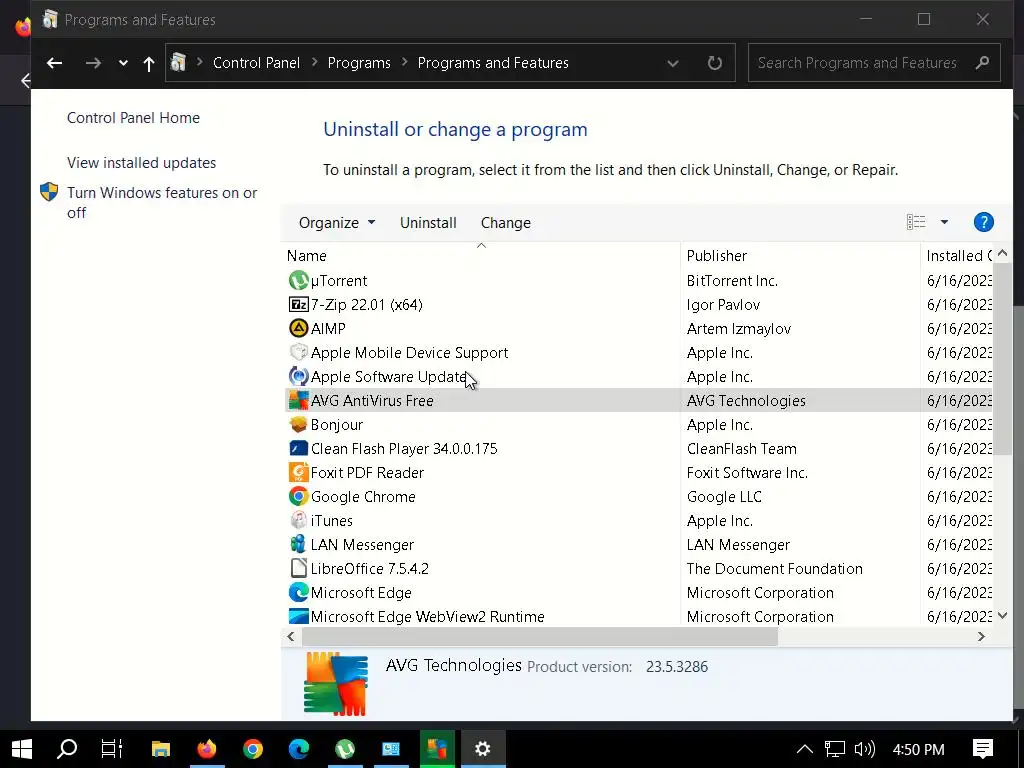Open Action Center notifications icon
The image size is (1024, 768).
[x=983, y=749]
